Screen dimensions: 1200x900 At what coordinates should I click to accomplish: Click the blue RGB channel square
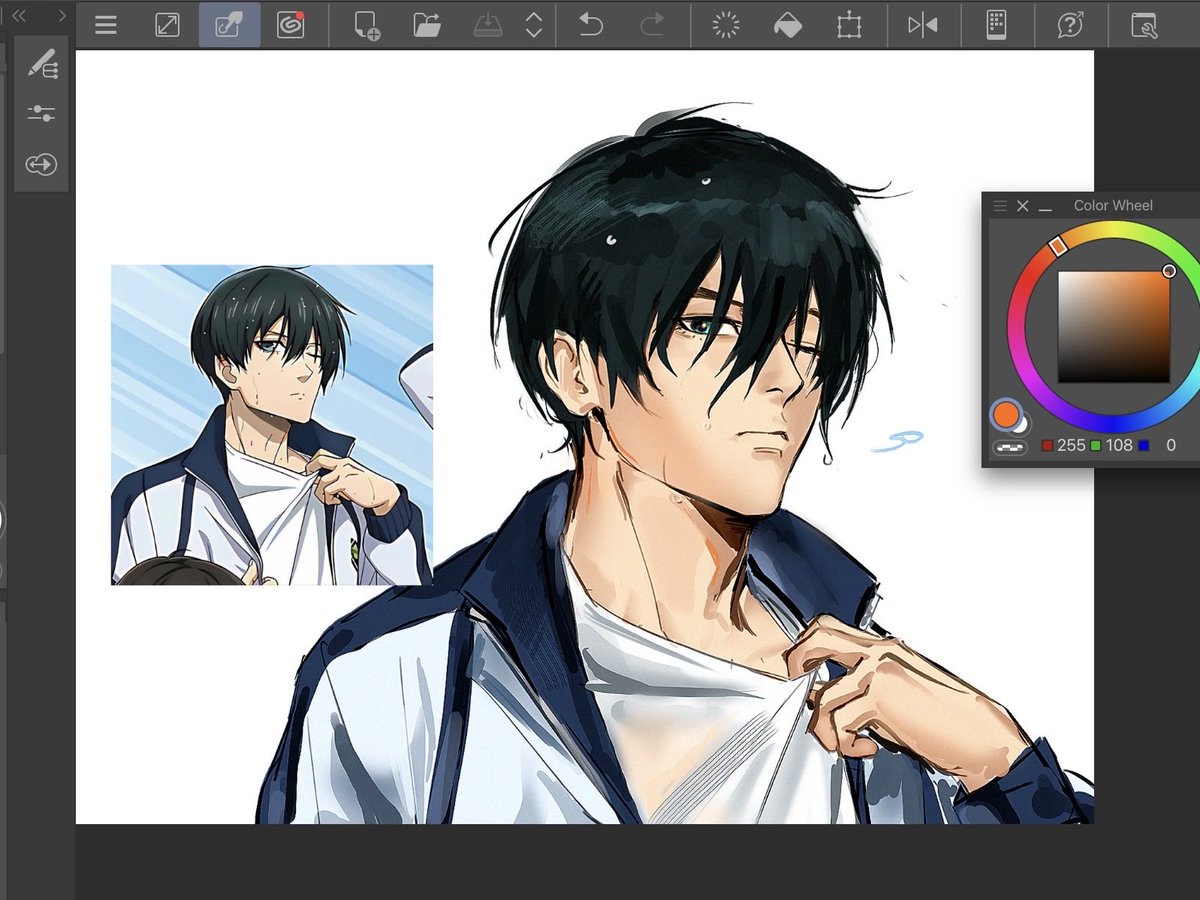tap(1143, 446)
